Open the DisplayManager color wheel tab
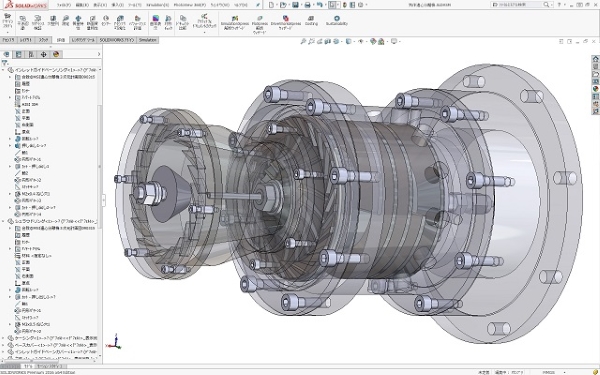This screenshot has height=375, width=600. tap(56, 54)
